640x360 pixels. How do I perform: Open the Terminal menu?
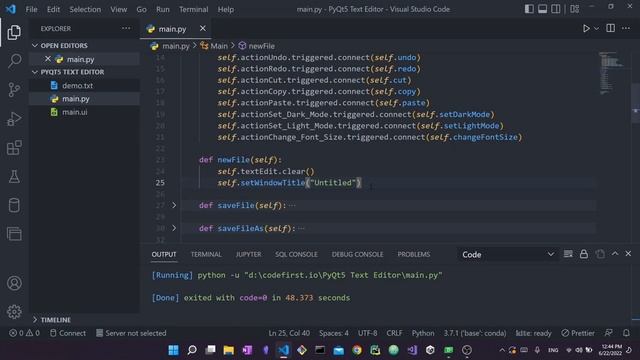193,9
